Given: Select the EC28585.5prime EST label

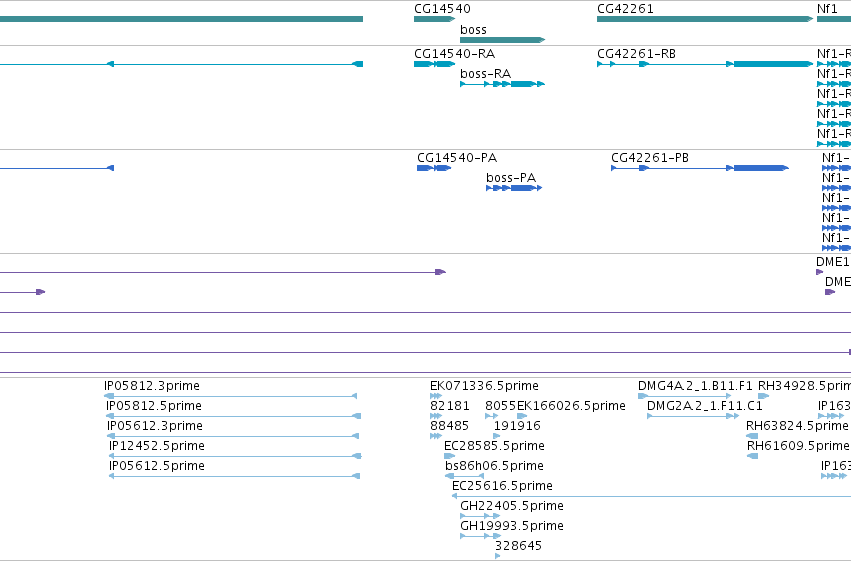Looking at the screenshot, I should (494, 446).
